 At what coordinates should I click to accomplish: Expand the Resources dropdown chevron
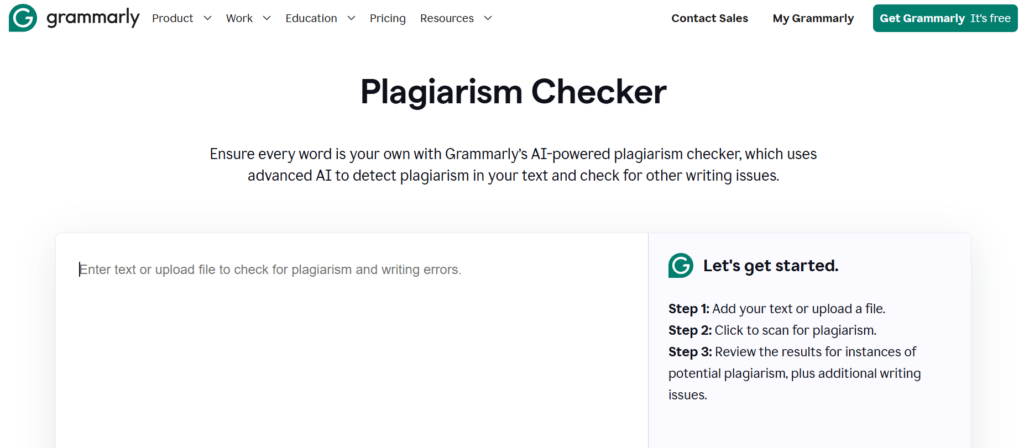click(x=488, y=18)
